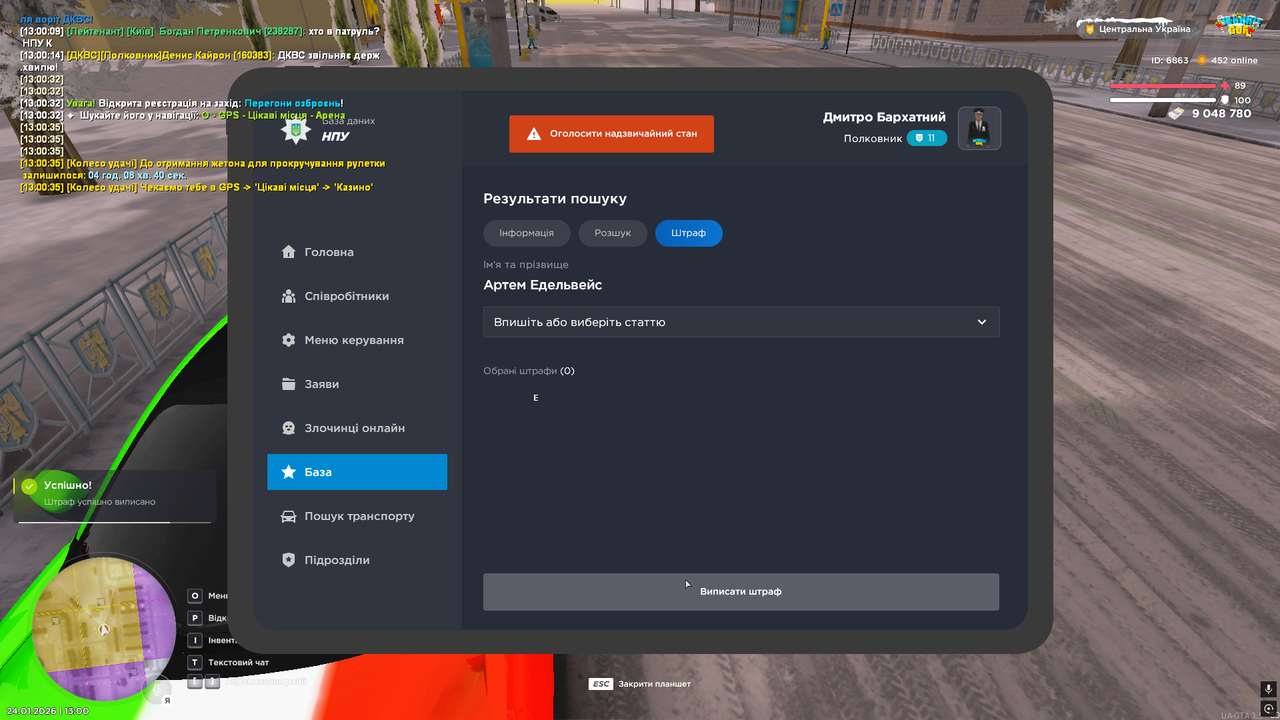The height and width of the screenshot is (720, 1280).
Task: Click the Результати пошуку heading
Action: pyautogui.click(x=555, y=199)
